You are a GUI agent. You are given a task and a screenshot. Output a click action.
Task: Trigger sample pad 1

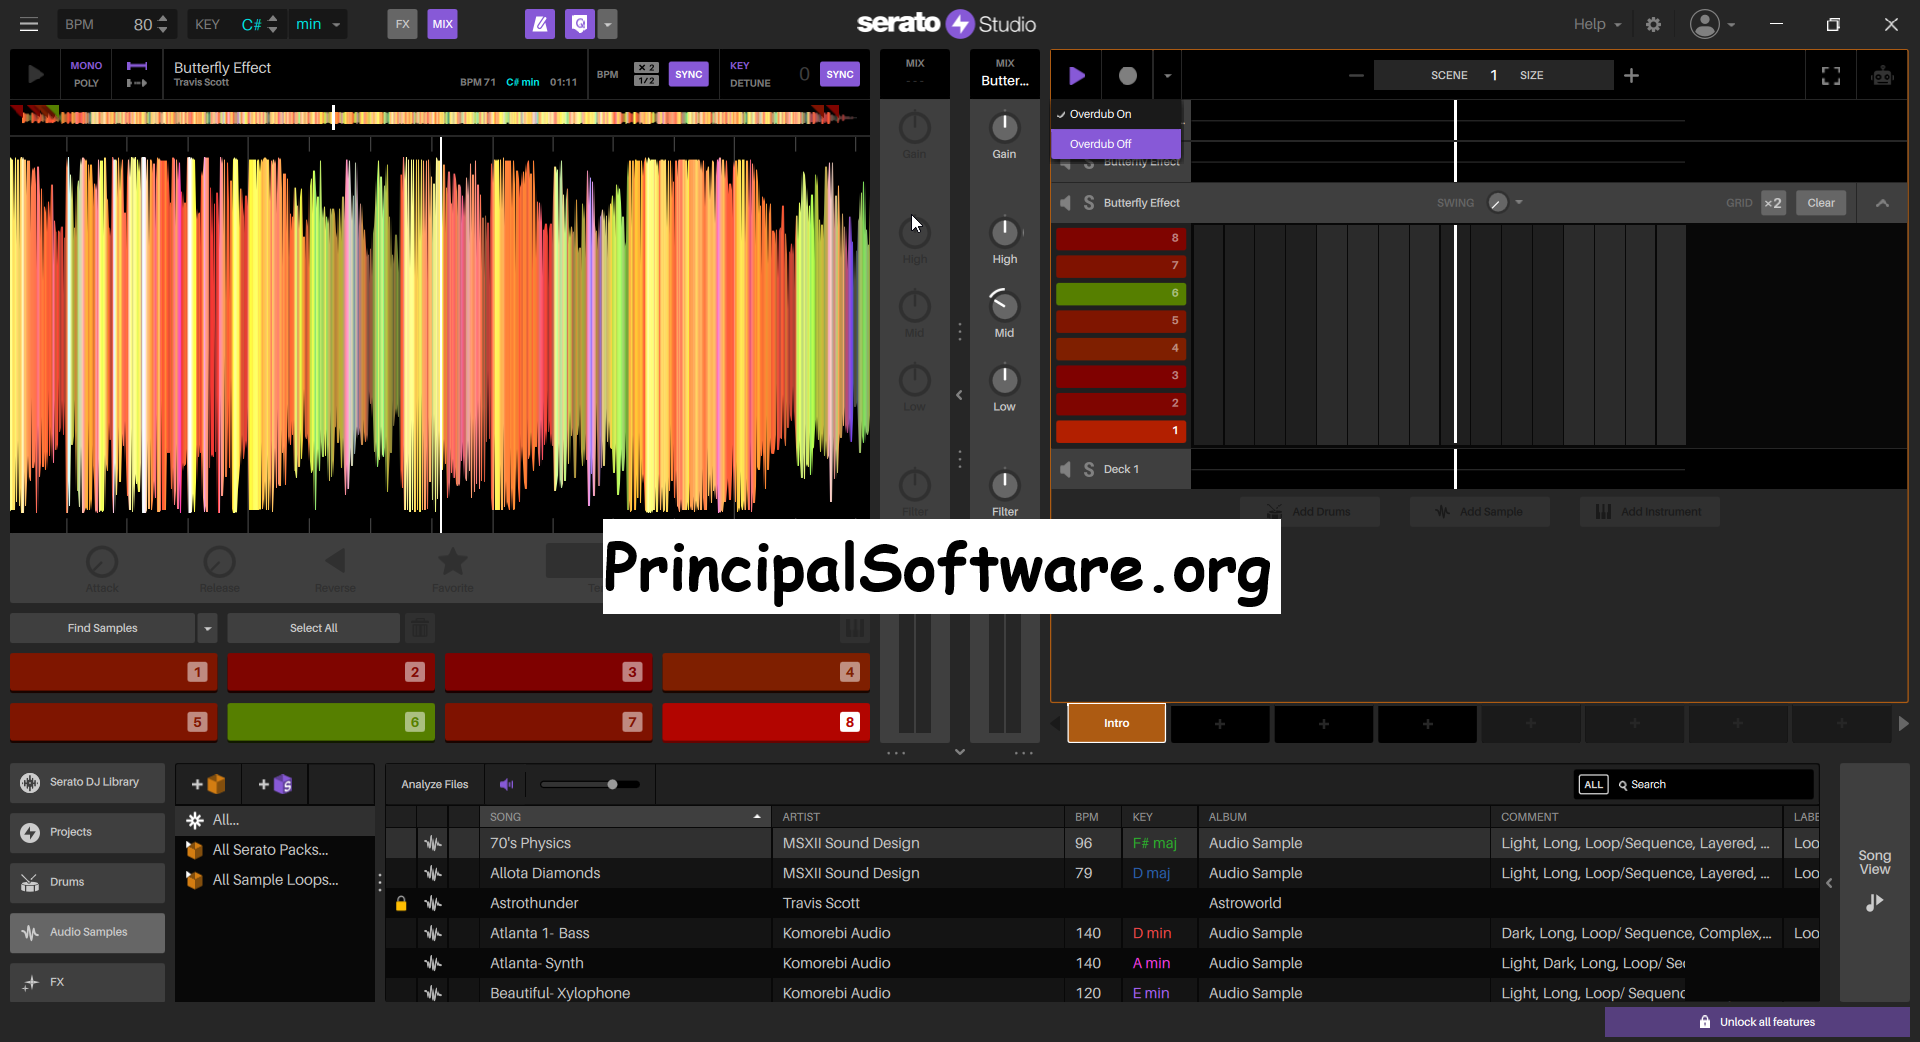pos(113,672)
